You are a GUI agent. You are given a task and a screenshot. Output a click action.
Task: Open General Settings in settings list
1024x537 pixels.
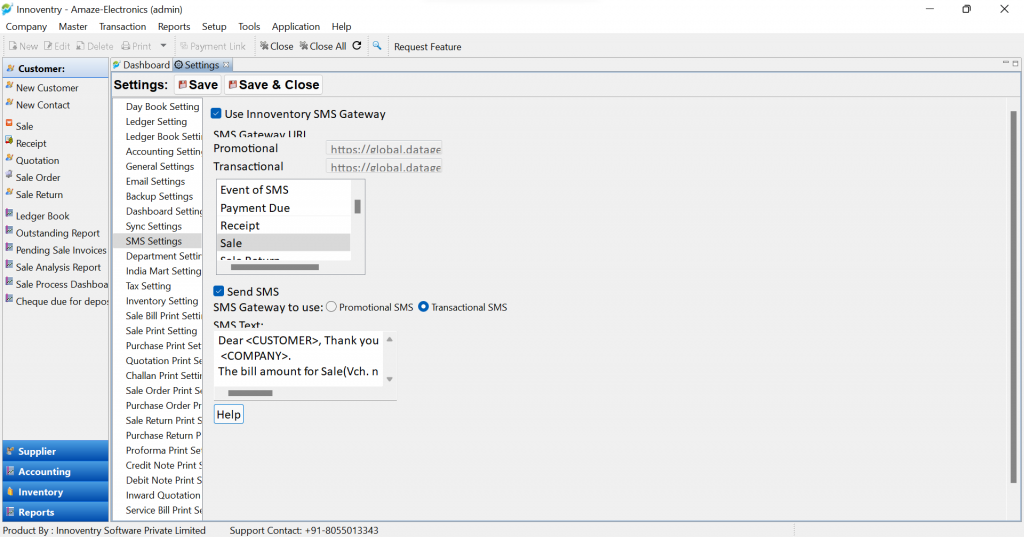tap(160, 167)
